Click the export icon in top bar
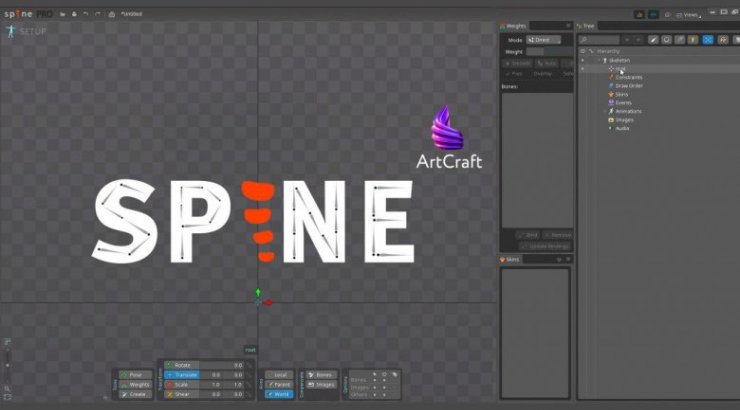 click(112, 14)
